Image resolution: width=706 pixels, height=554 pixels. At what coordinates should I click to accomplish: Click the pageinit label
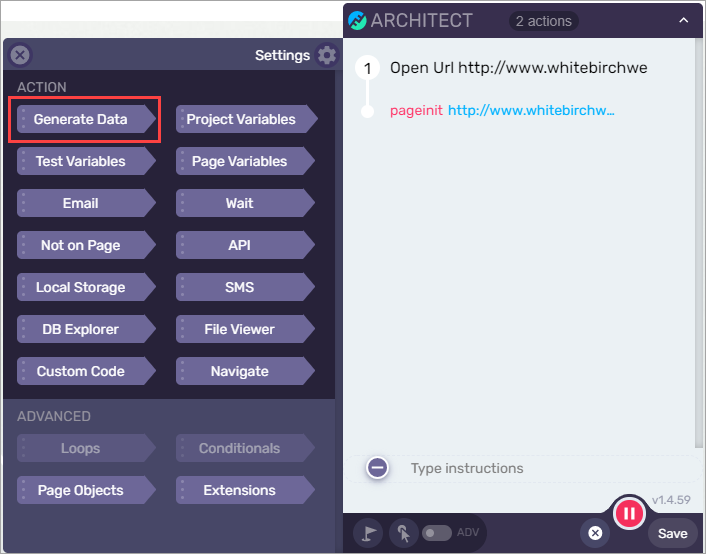[x=416, y=110]
